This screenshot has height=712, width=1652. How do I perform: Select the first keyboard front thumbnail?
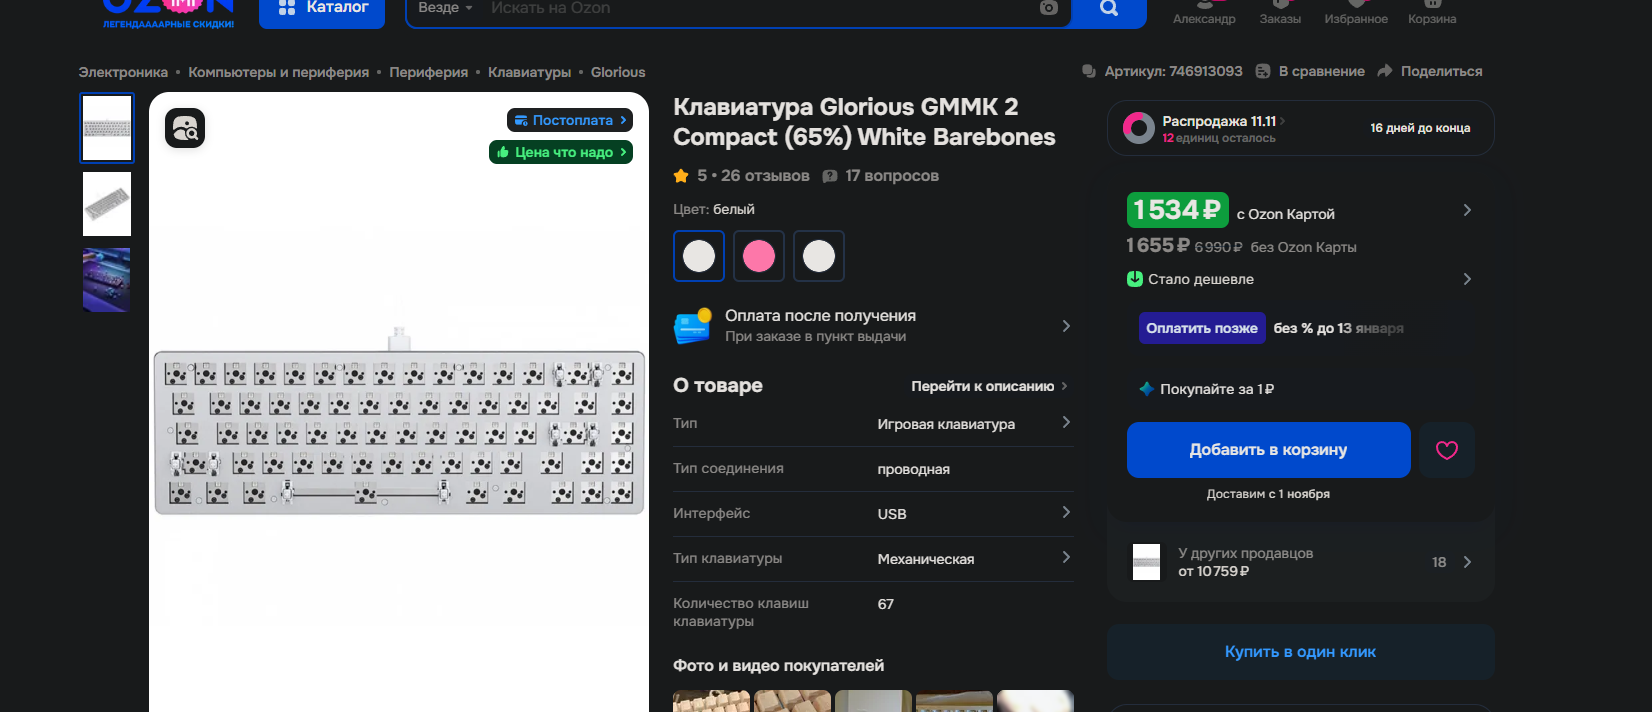(x=107, y=128)
